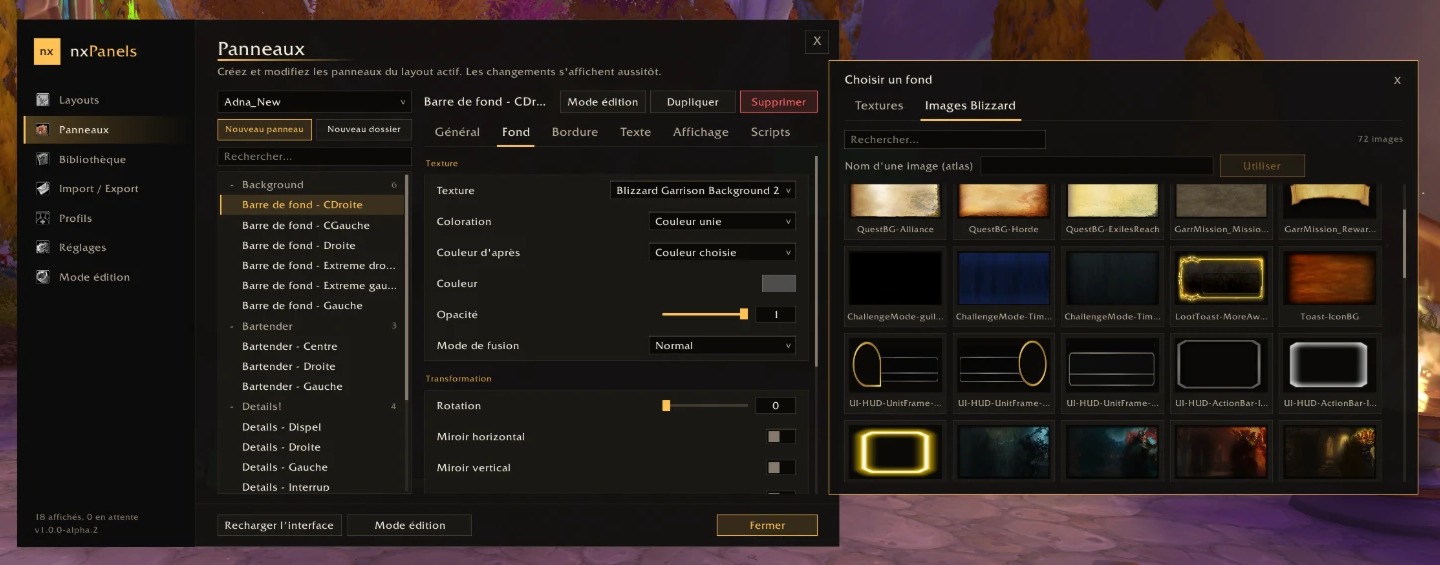Switch to the Texte tab
Viewport: 1440px width, 565px height.
point(635,132)
